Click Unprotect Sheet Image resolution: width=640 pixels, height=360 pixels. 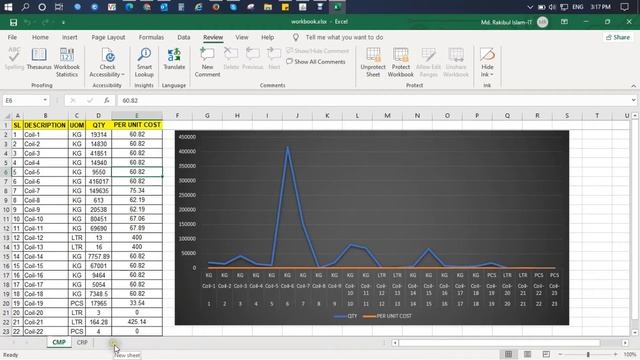pos(373,62)
